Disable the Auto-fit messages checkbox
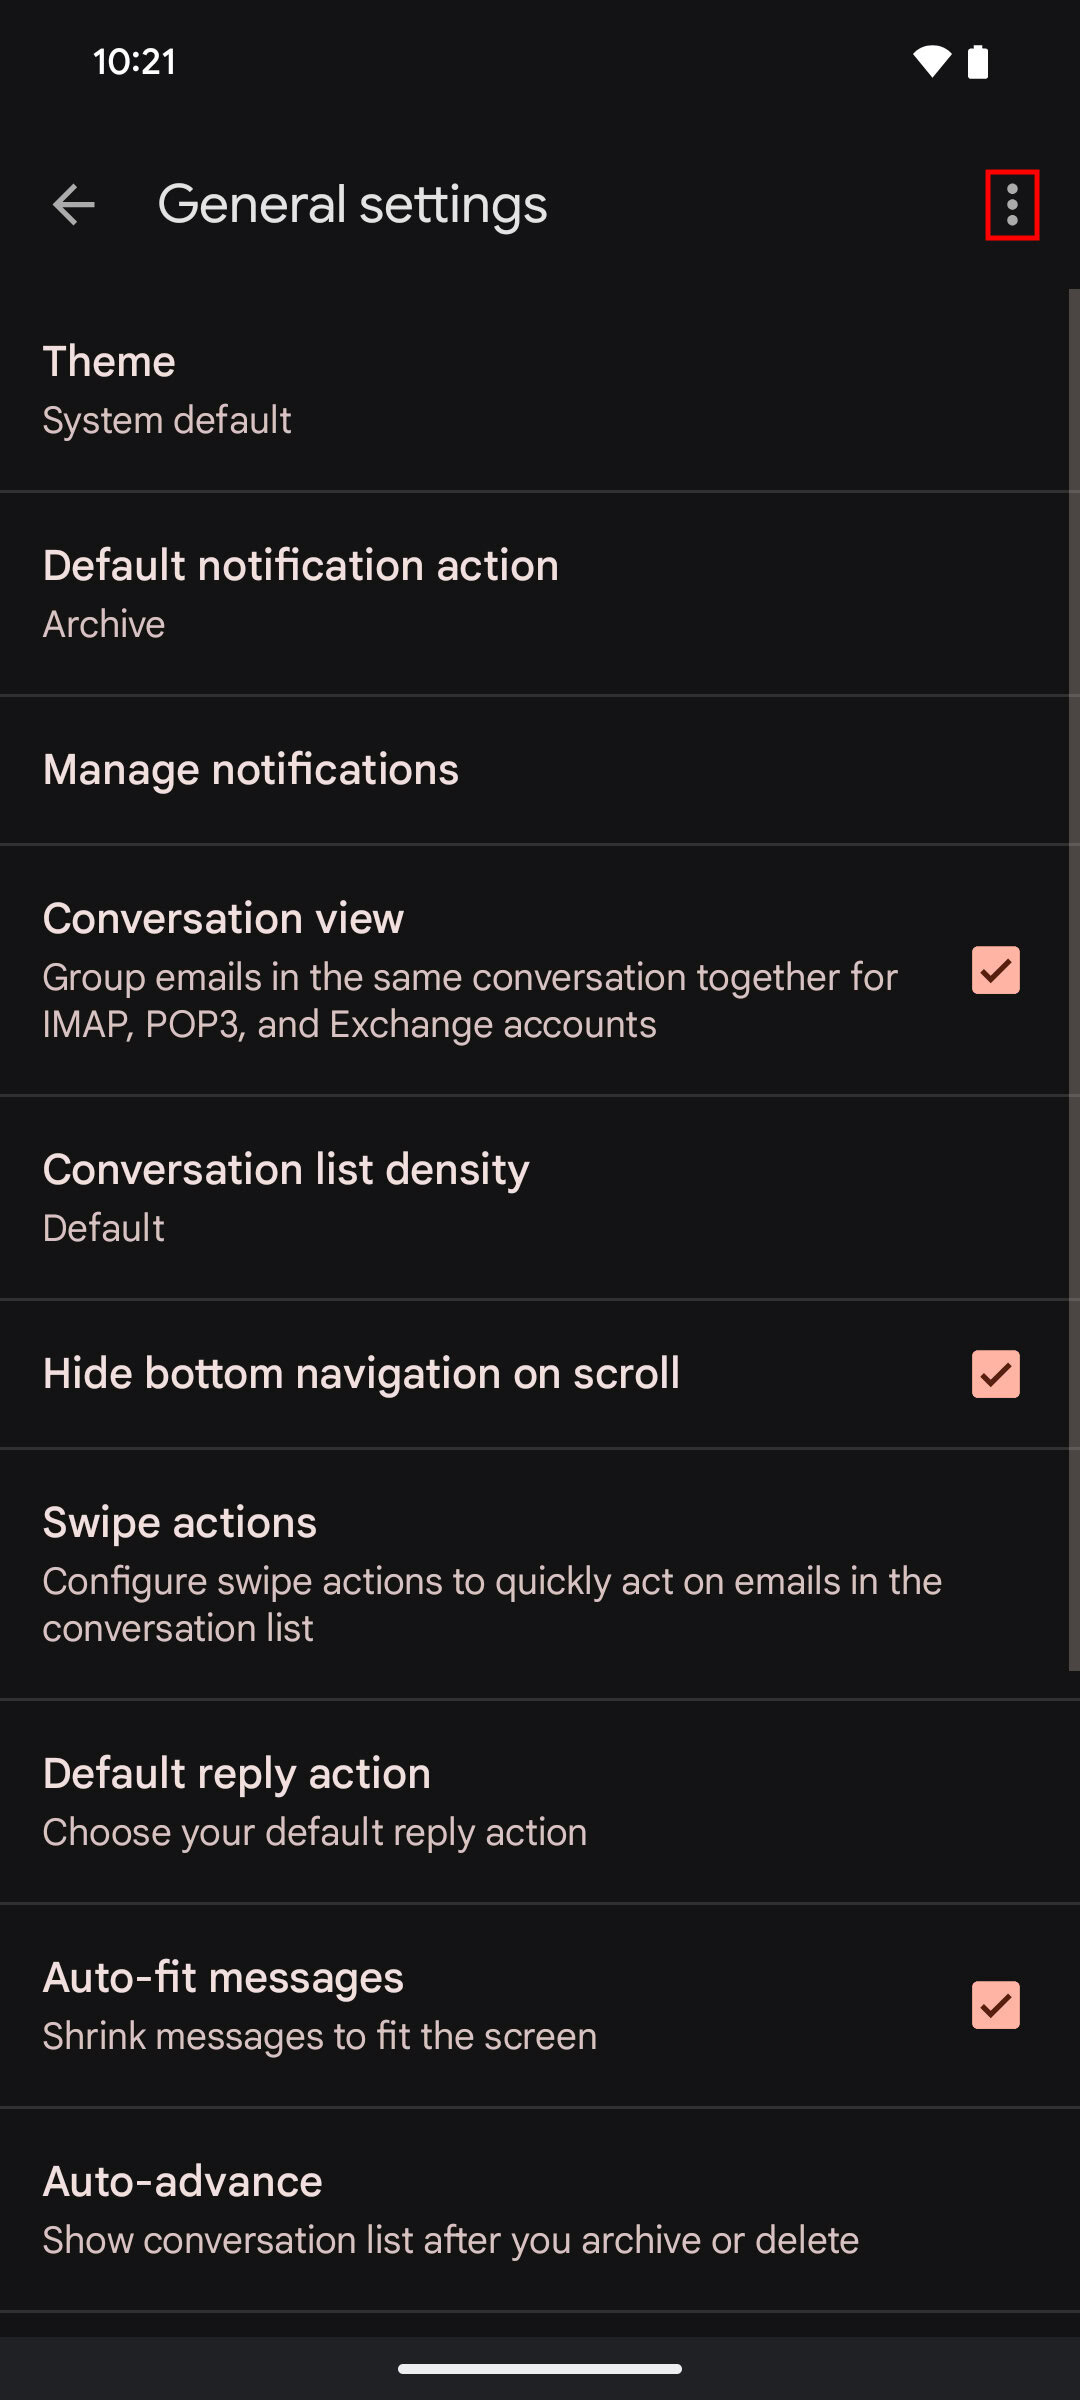The image size is (1080, 2400). point(995,2005)
